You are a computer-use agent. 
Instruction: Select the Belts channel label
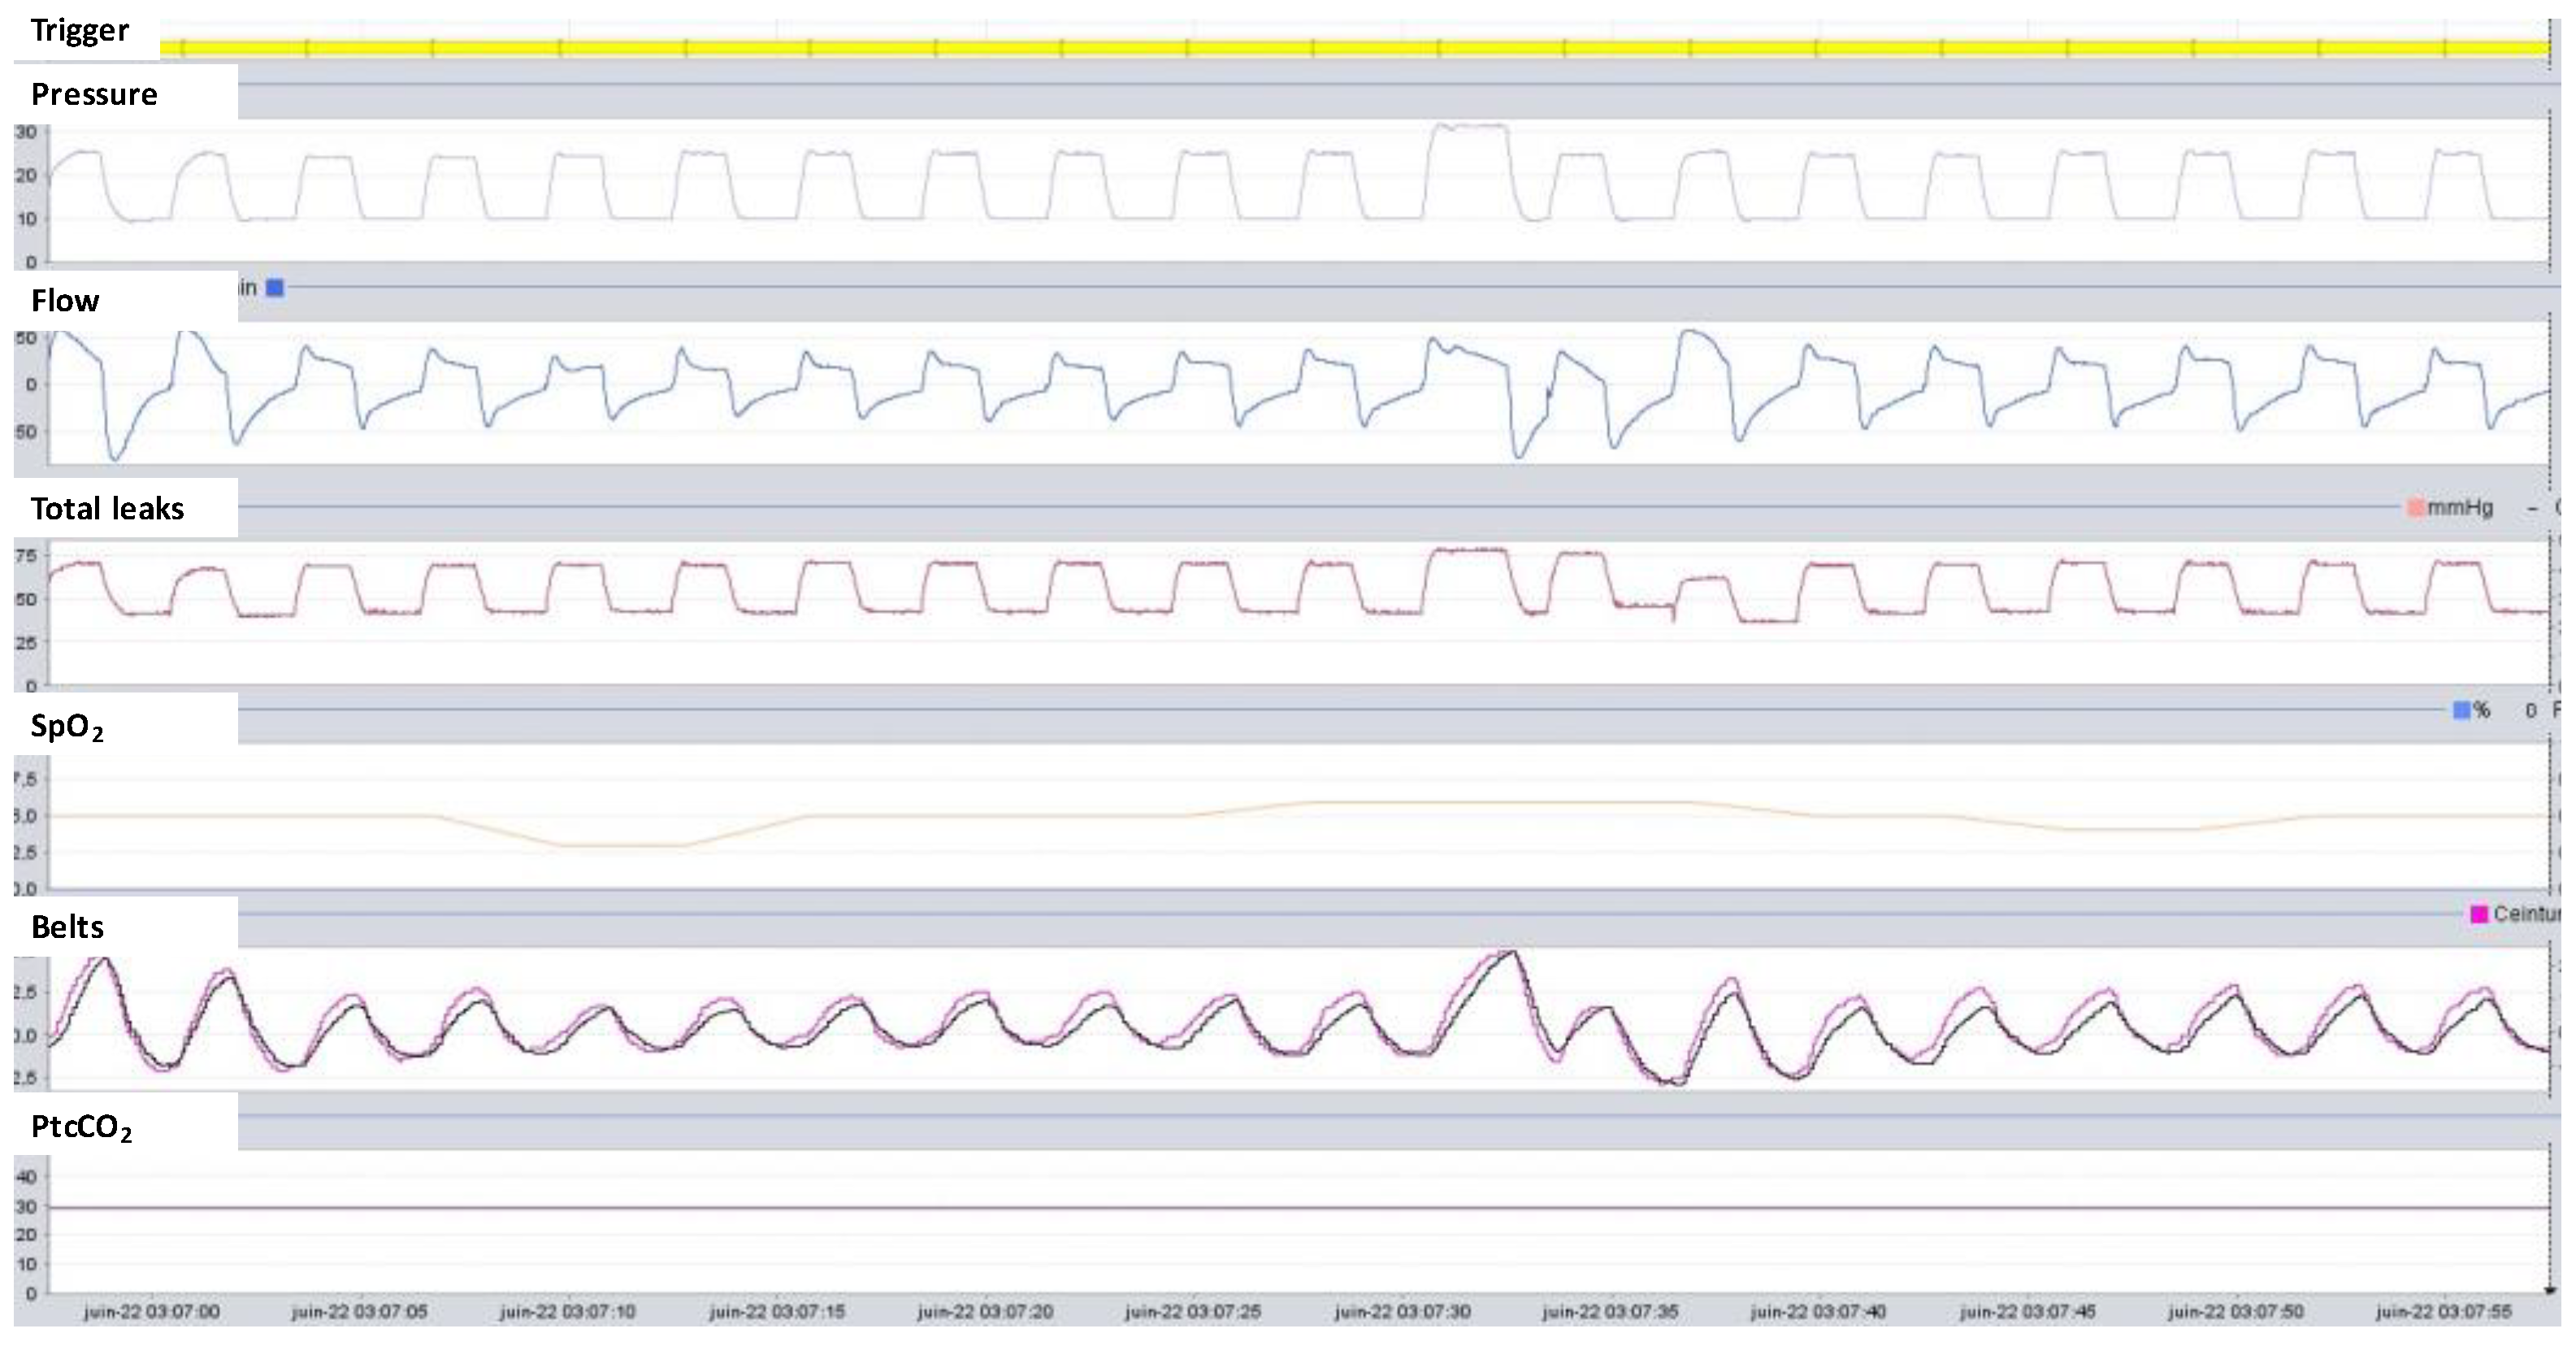coord(67,927)
